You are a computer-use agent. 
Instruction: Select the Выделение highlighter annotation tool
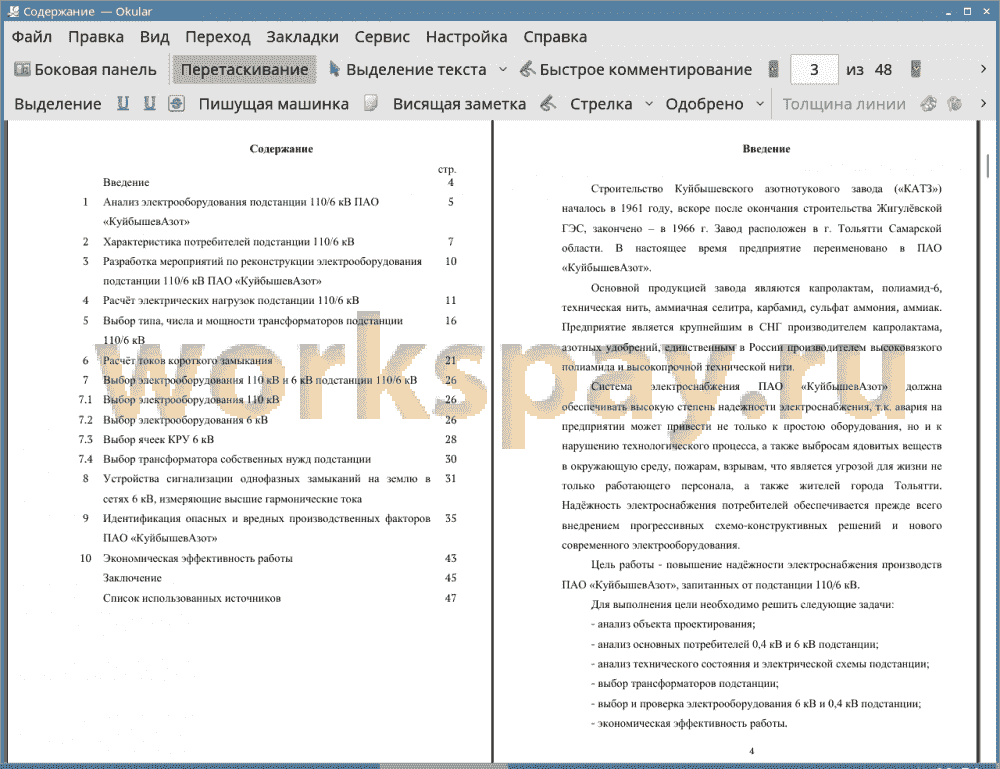click(57, 104)
